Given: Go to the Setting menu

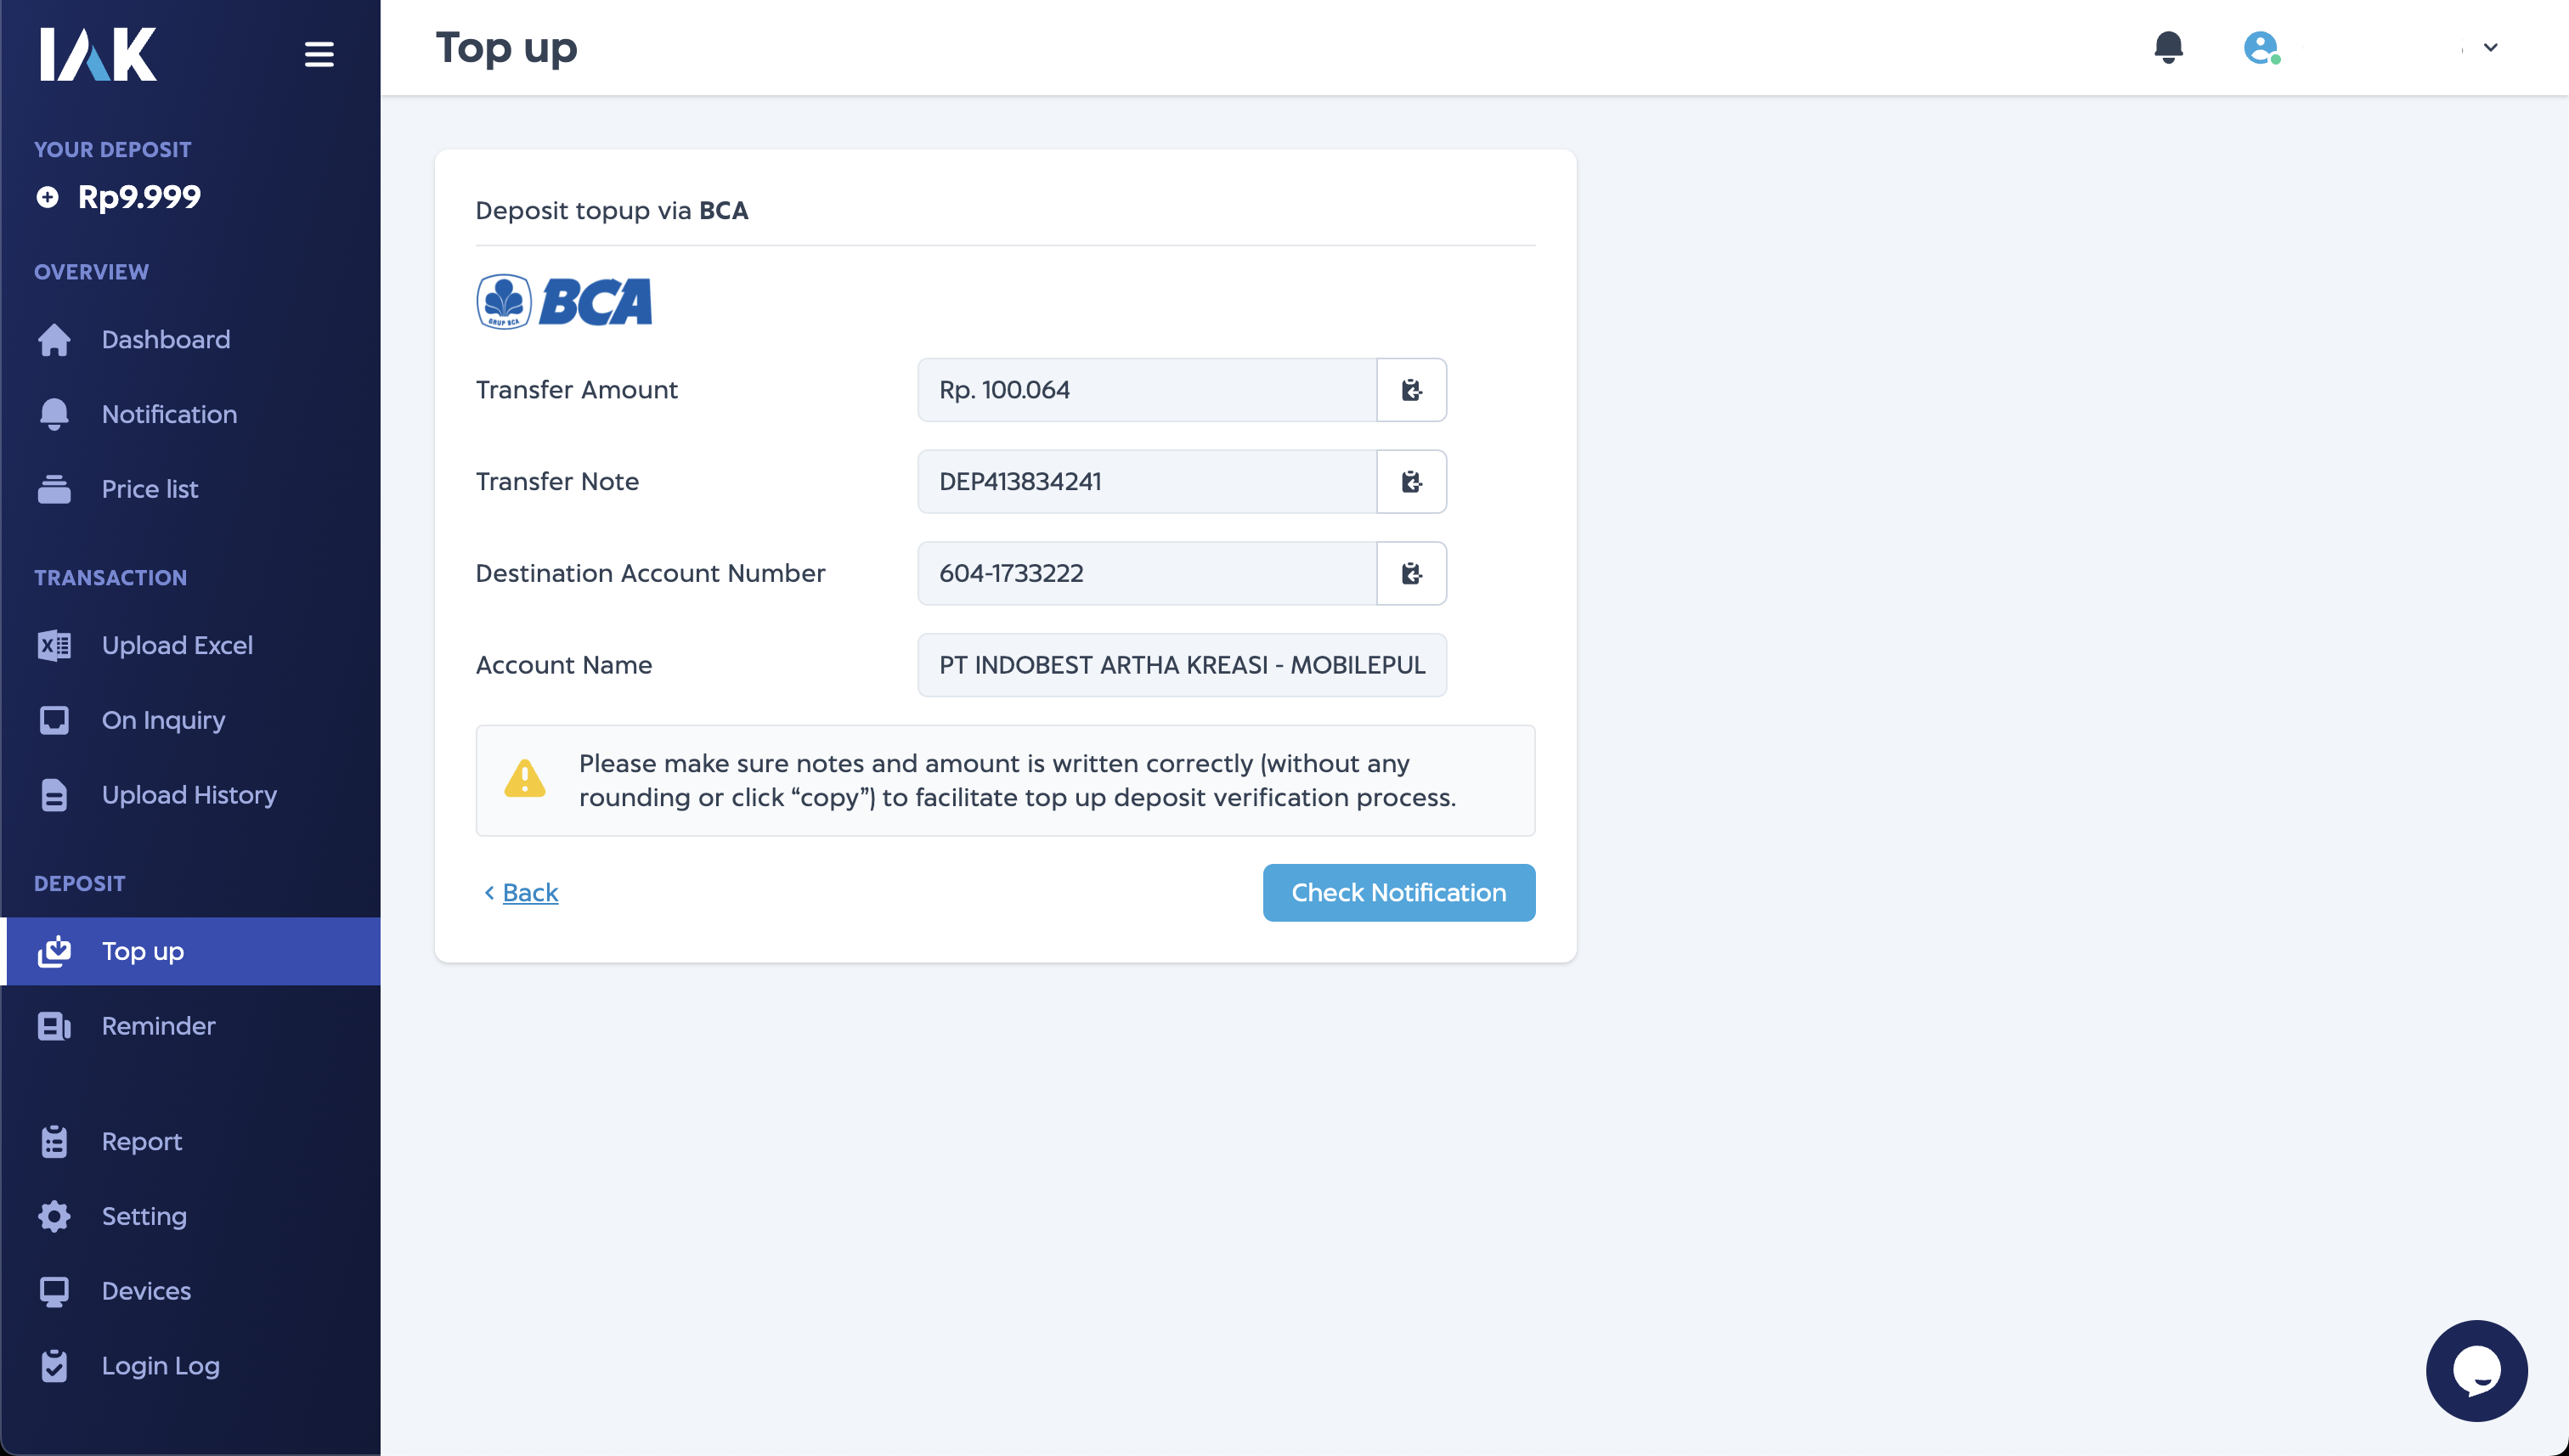Looking at the screenshot, I should click(144, 1216).
